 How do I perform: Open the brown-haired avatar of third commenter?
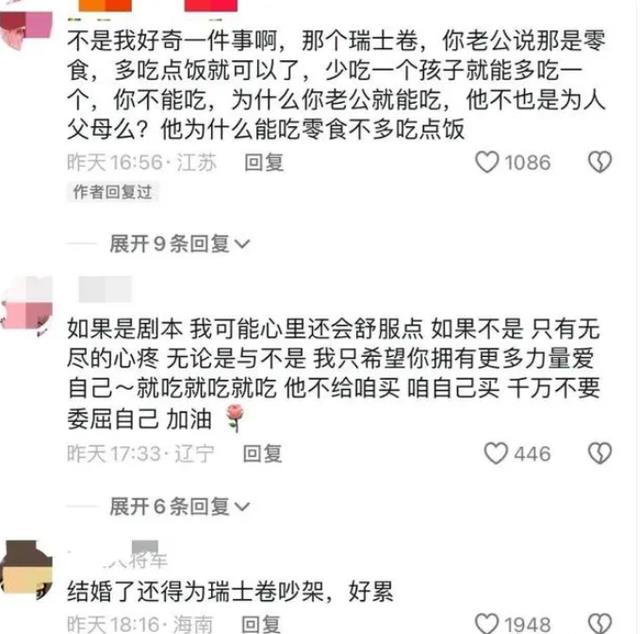click(27, 568)
